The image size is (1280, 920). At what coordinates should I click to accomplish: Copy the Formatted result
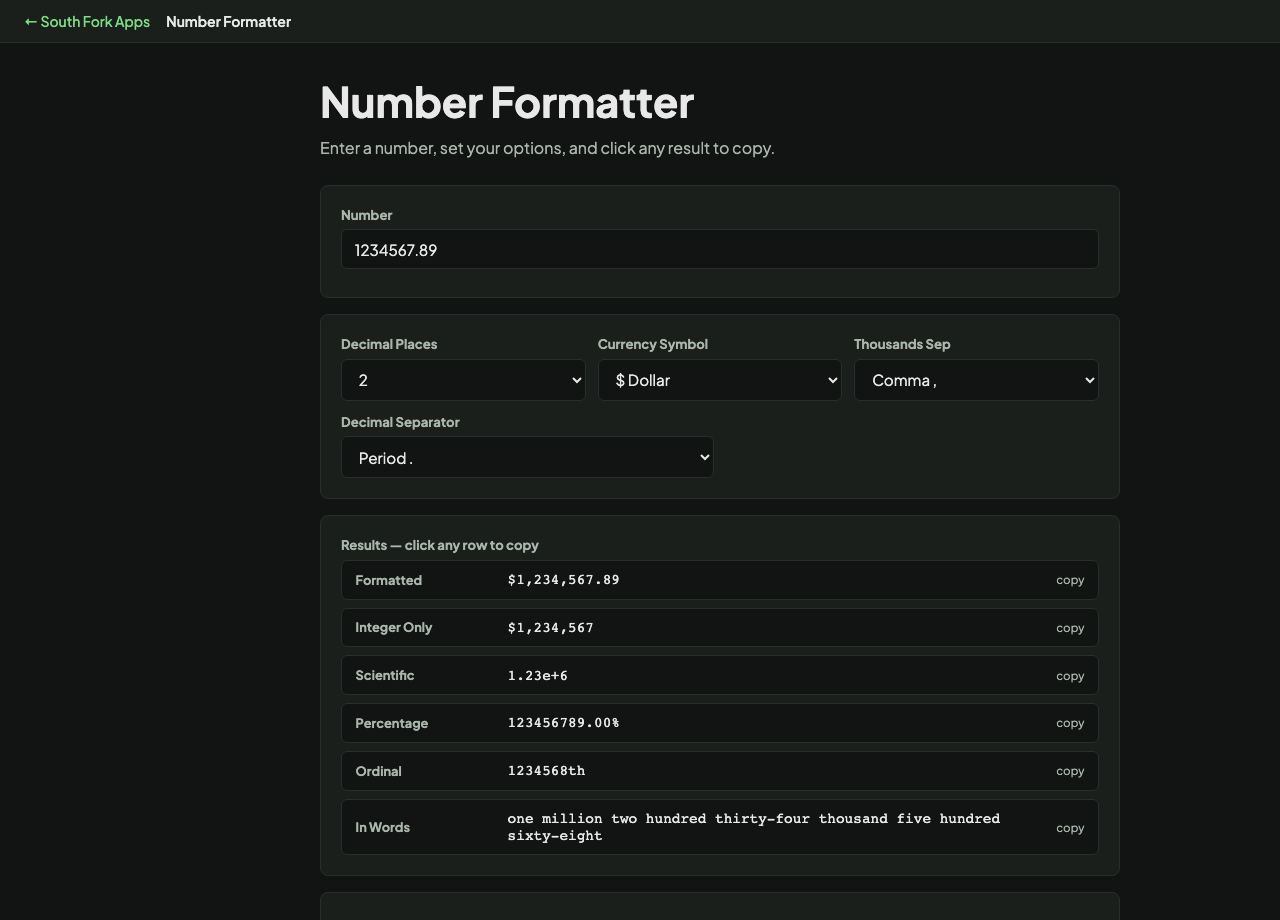coord(1070,580)
